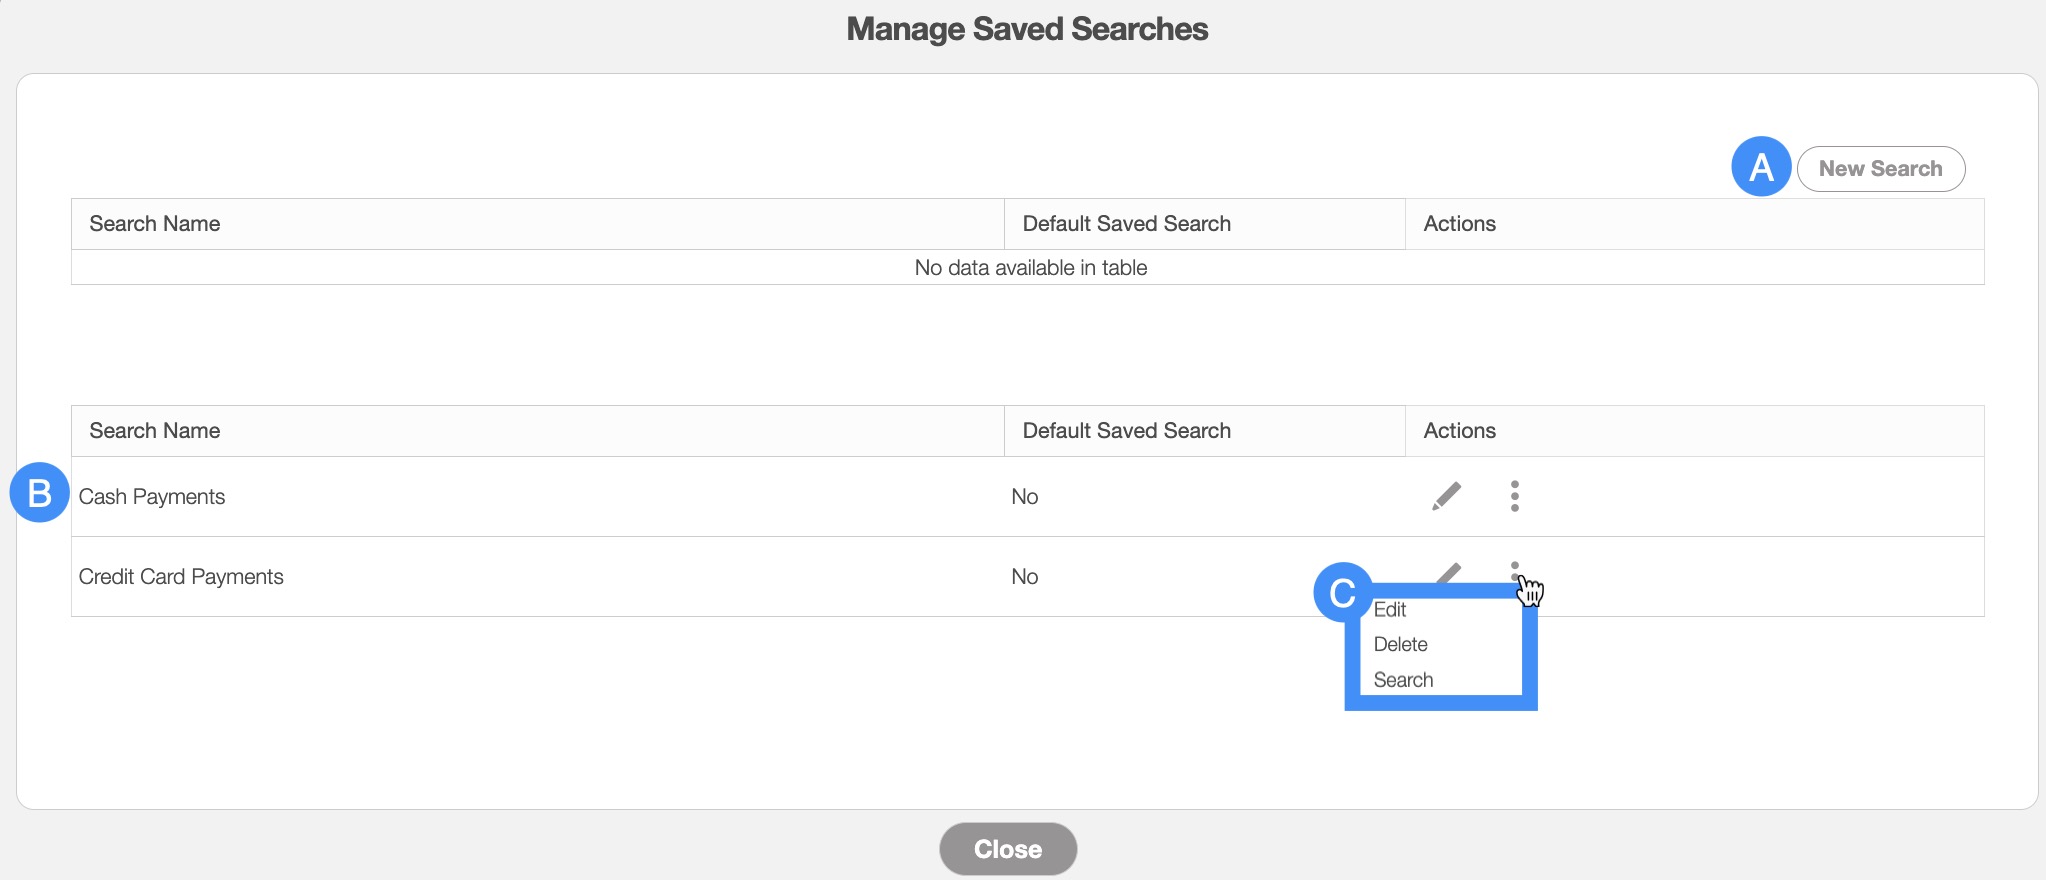Select the Cash Payments saved search row
The height and width of the screenshot is (880, 2046).
tap(152, 497)
